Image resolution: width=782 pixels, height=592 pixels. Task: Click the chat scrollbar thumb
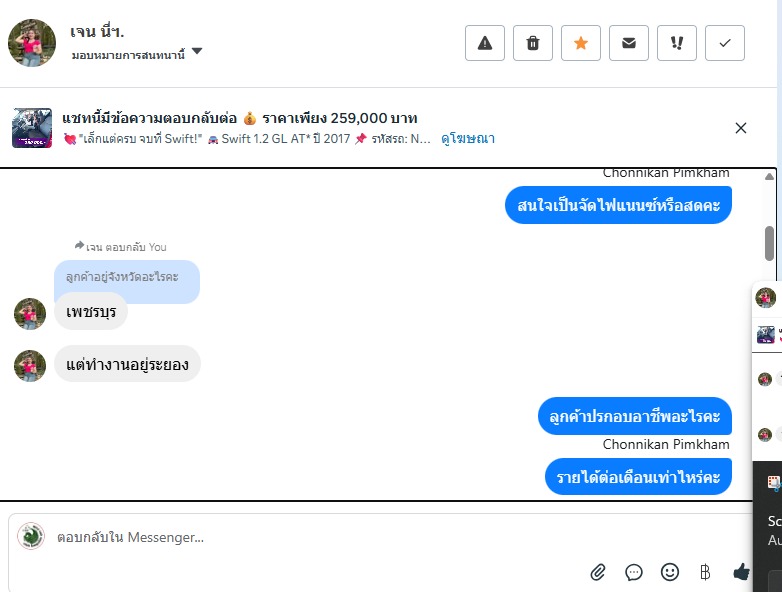click(770, 243)
